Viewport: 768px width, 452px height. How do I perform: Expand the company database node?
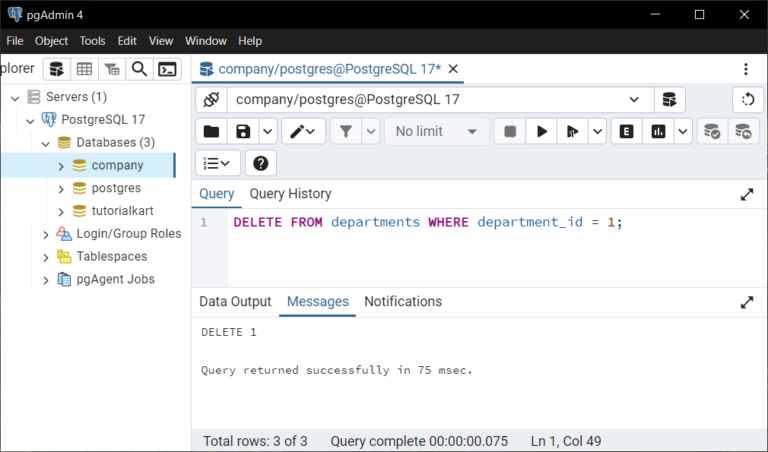[61, 166]
